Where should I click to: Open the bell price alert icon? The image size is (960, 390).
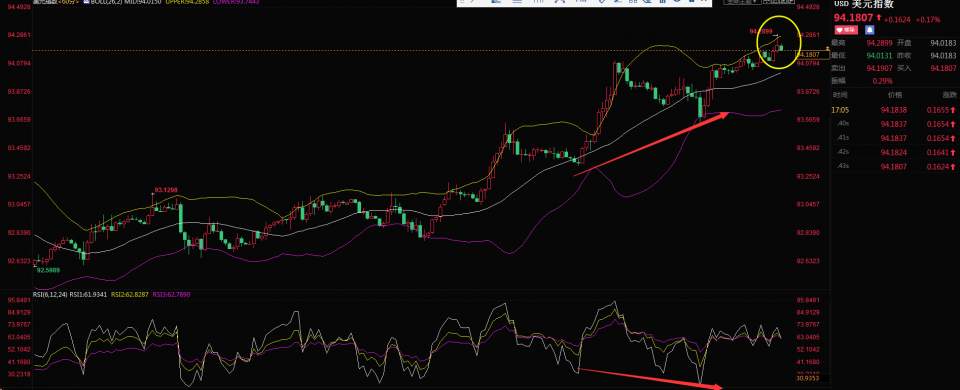point(870,29)
